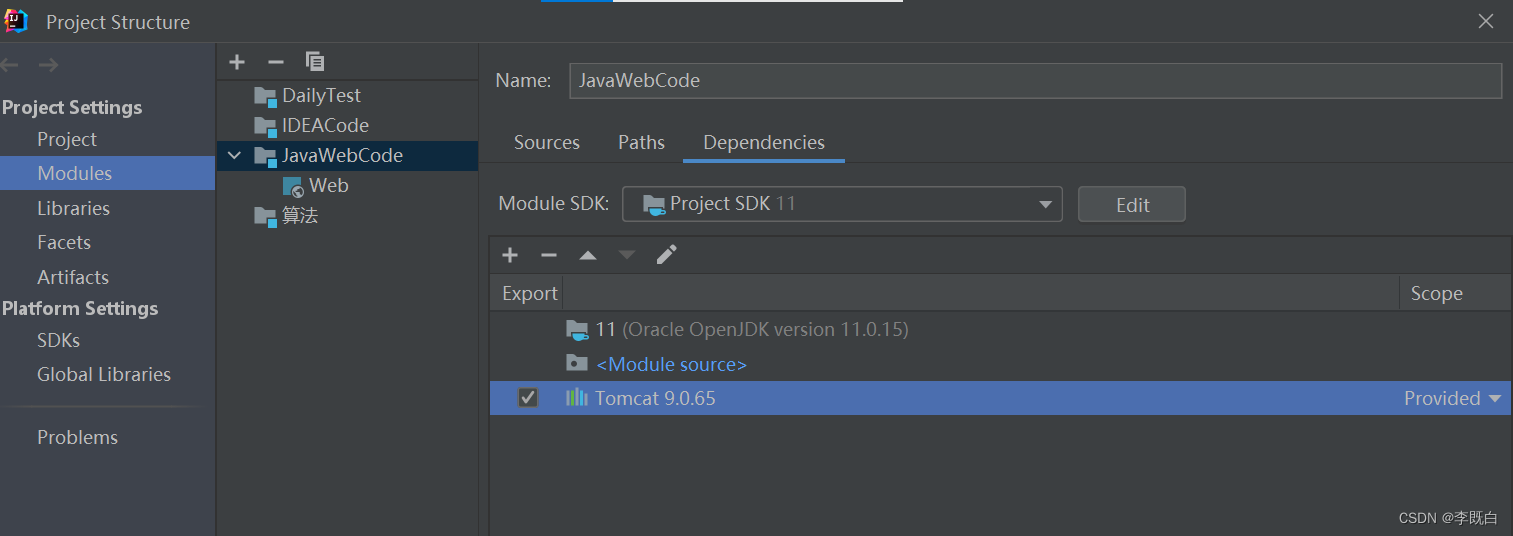This screenshot has height=536, width=1513.
Task: Click the remove module minus icon
Action: (x=276, y=62)
